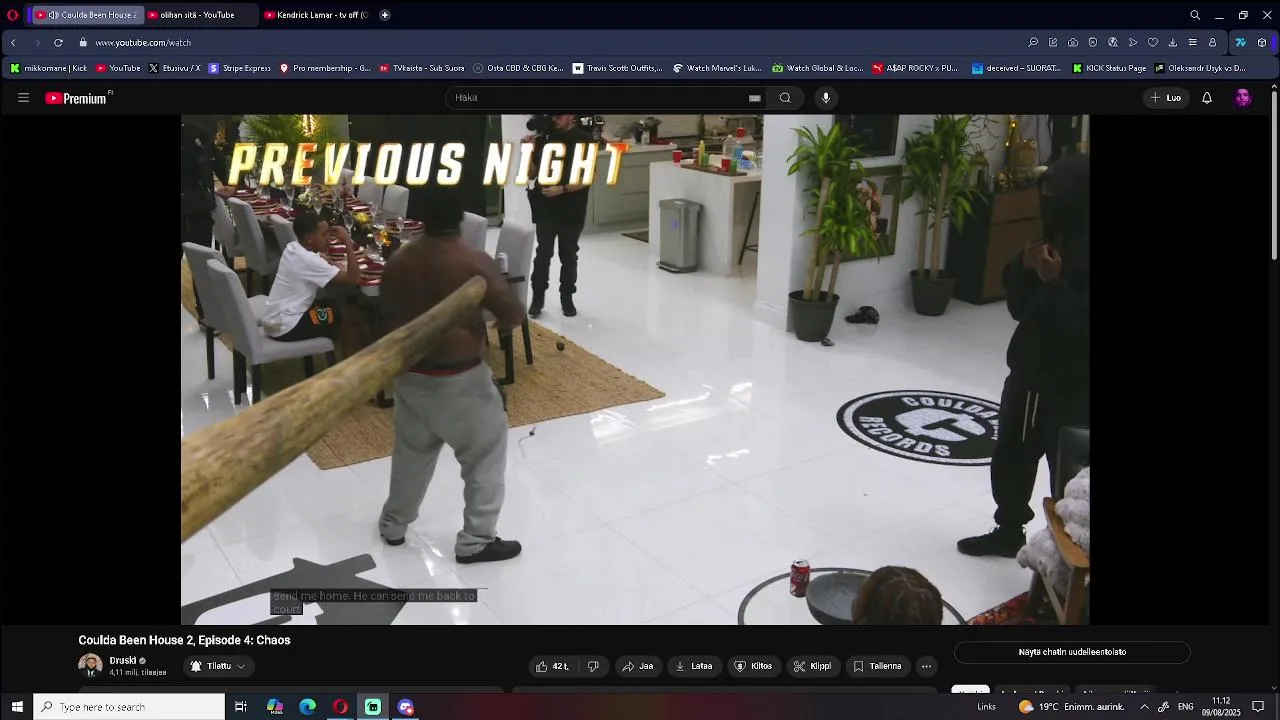Open TVkaista - Sub Suora bookmark
Image resolution: width=1280 pixels, height=720 pixels.
(x=421, y=69)
